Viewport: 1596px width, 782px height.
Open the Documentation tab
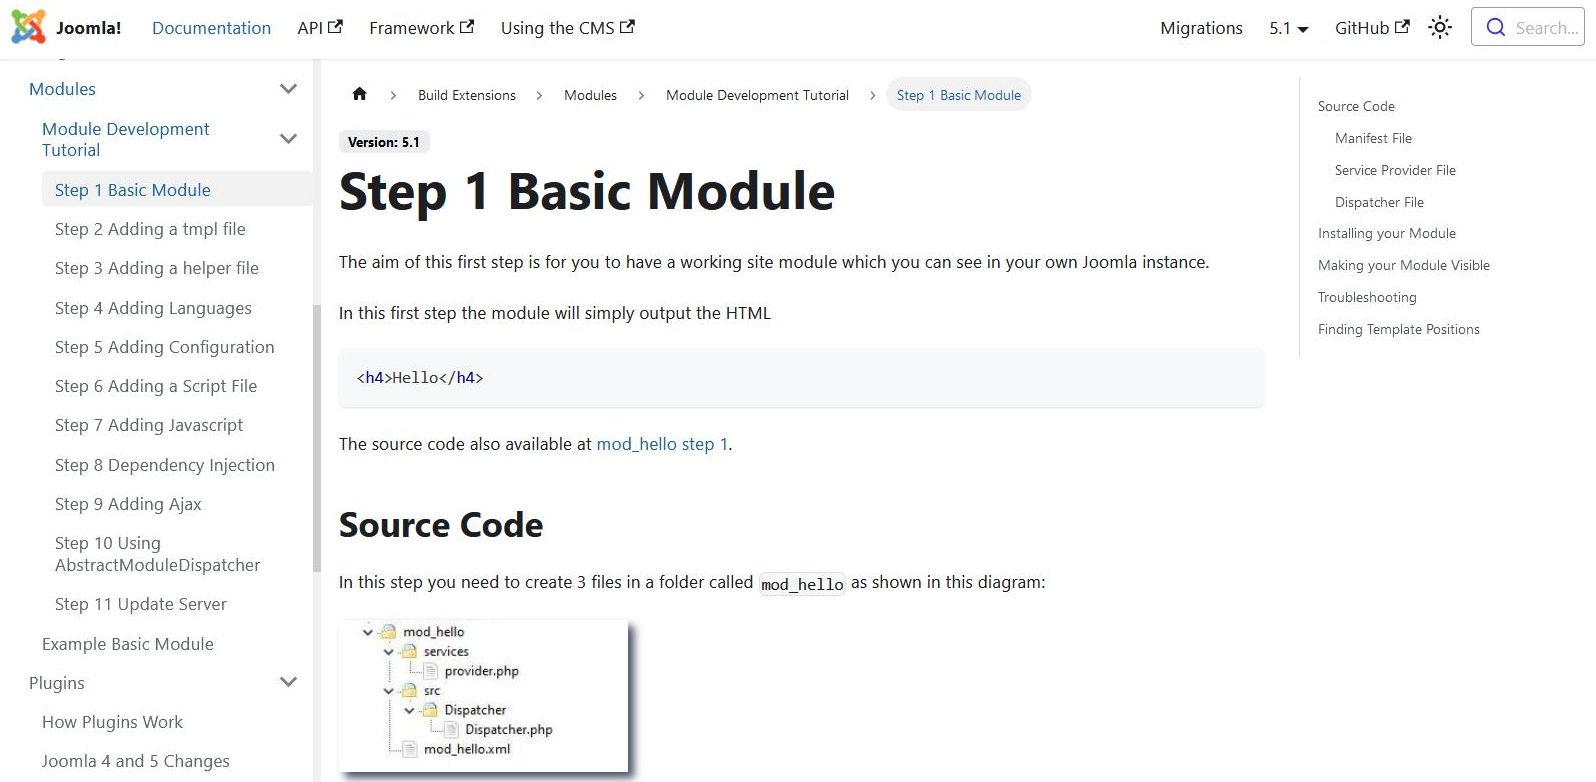point(211,28)
